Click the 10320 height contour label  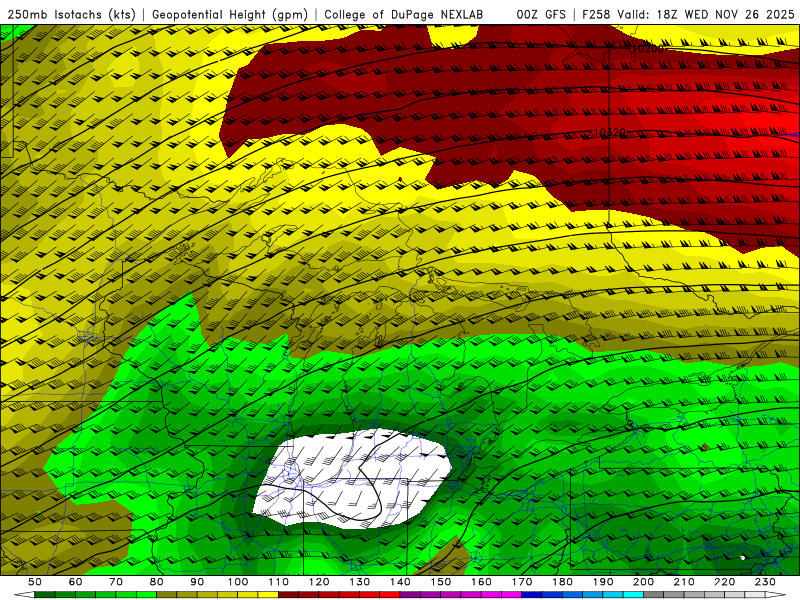click(610, 133)
